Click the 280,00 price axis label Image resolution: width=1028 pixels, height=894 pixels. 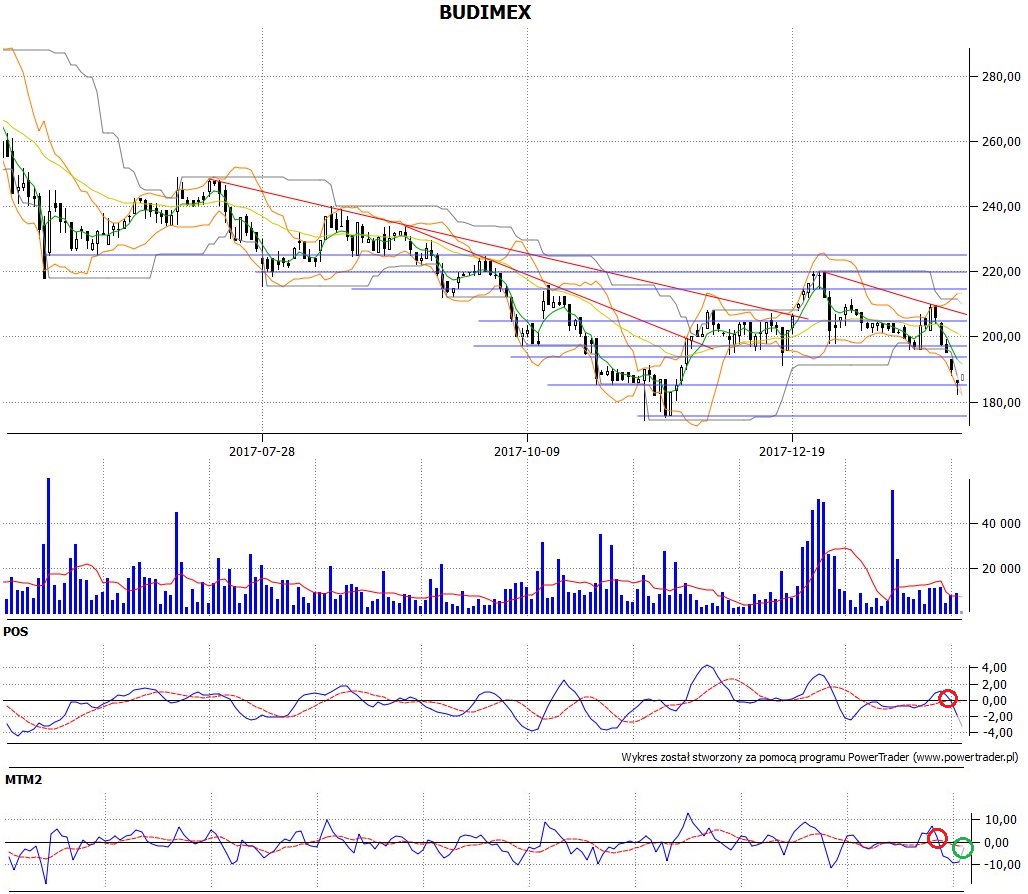tap(1001, 77)
